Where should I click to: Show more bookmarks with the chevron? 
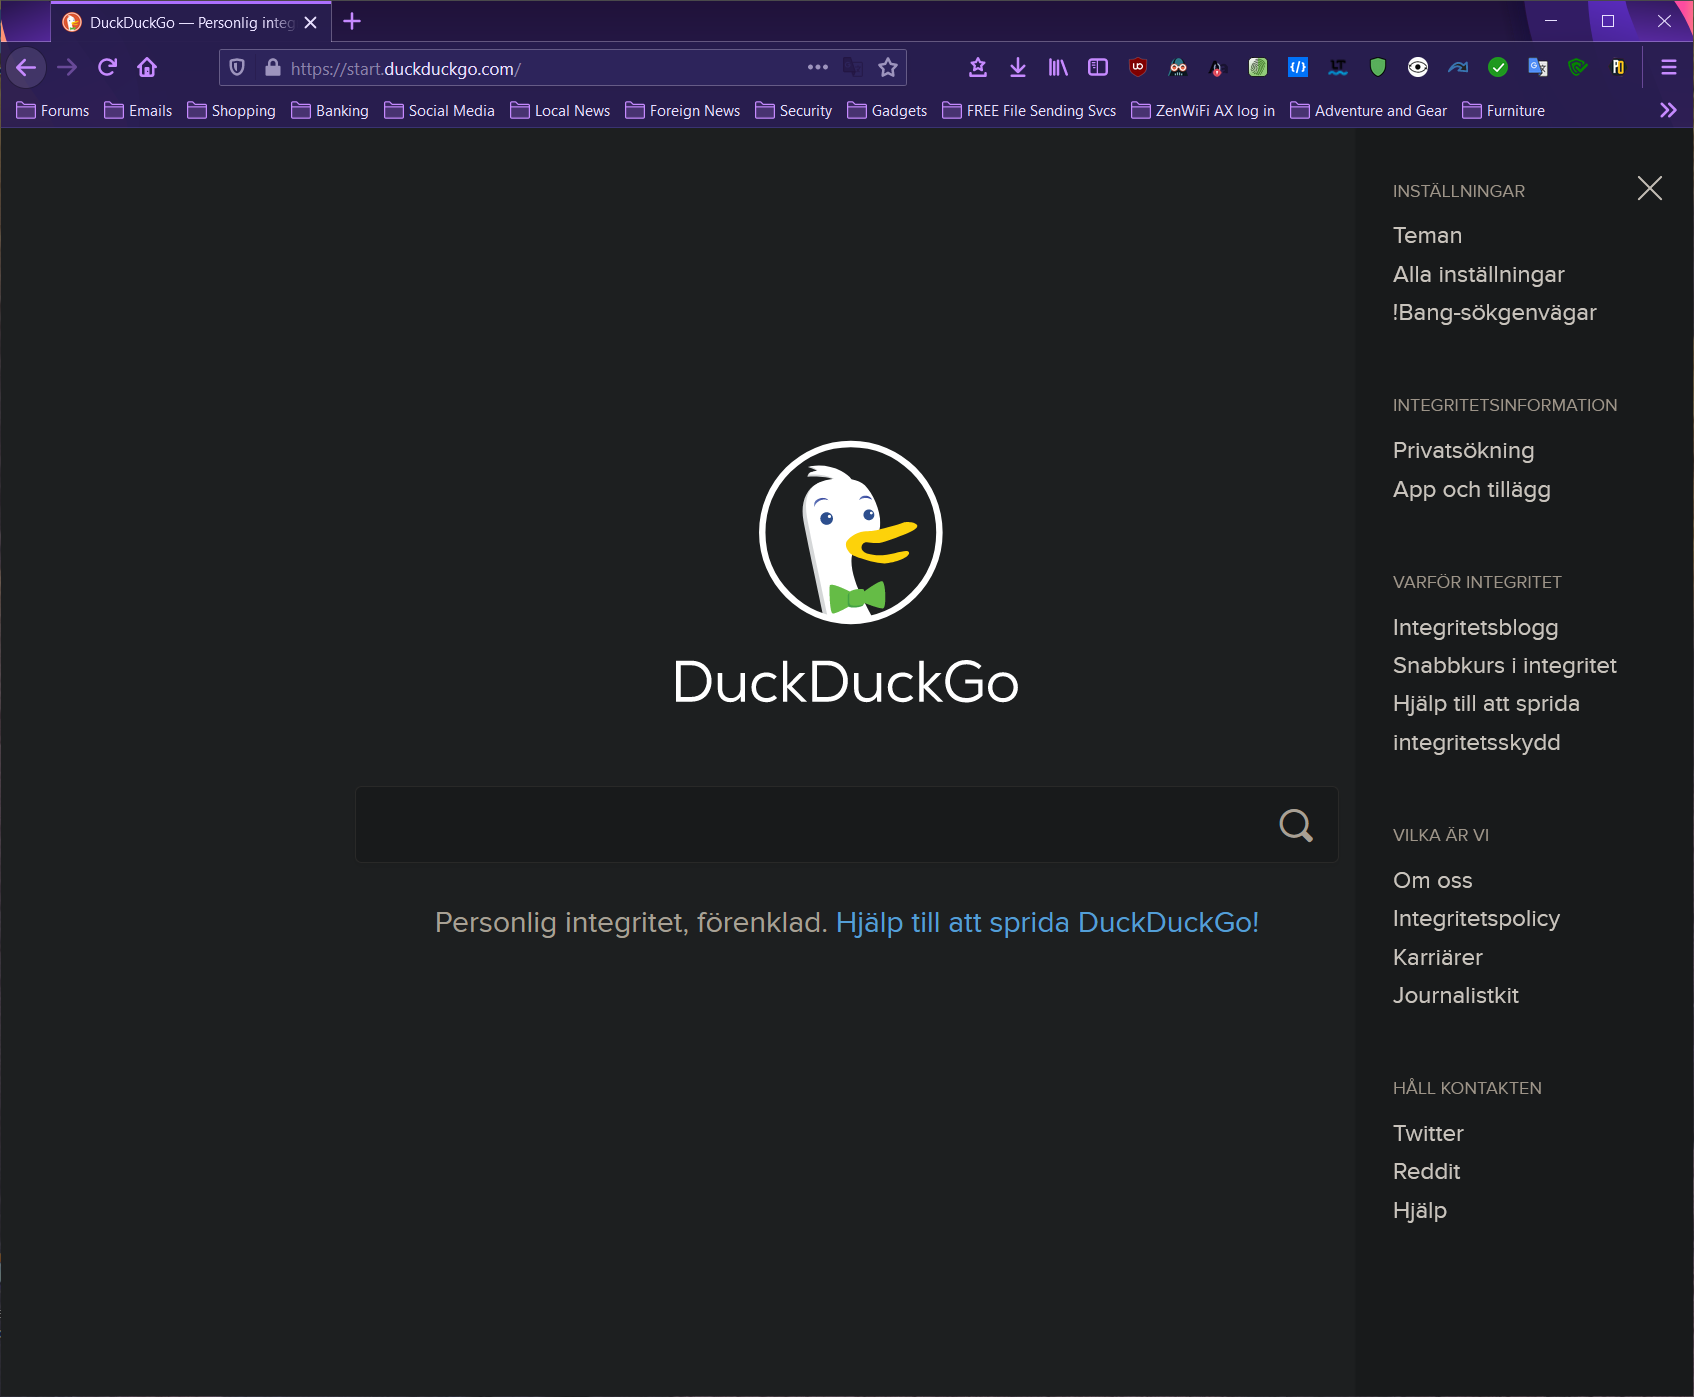pyautogui.click(x=1668, y=111)
